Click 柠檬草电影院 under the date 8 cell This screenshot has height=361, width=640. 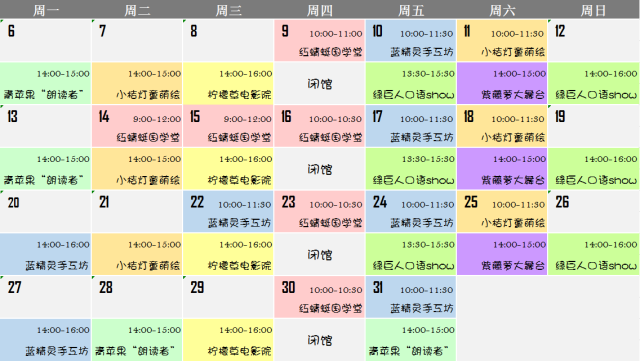pos(239,95)
